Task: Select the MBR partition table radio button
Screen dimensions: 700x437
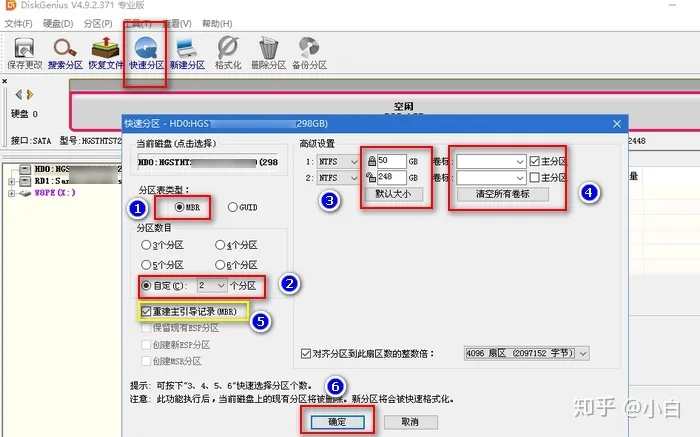Action: (x=180, y=207)
